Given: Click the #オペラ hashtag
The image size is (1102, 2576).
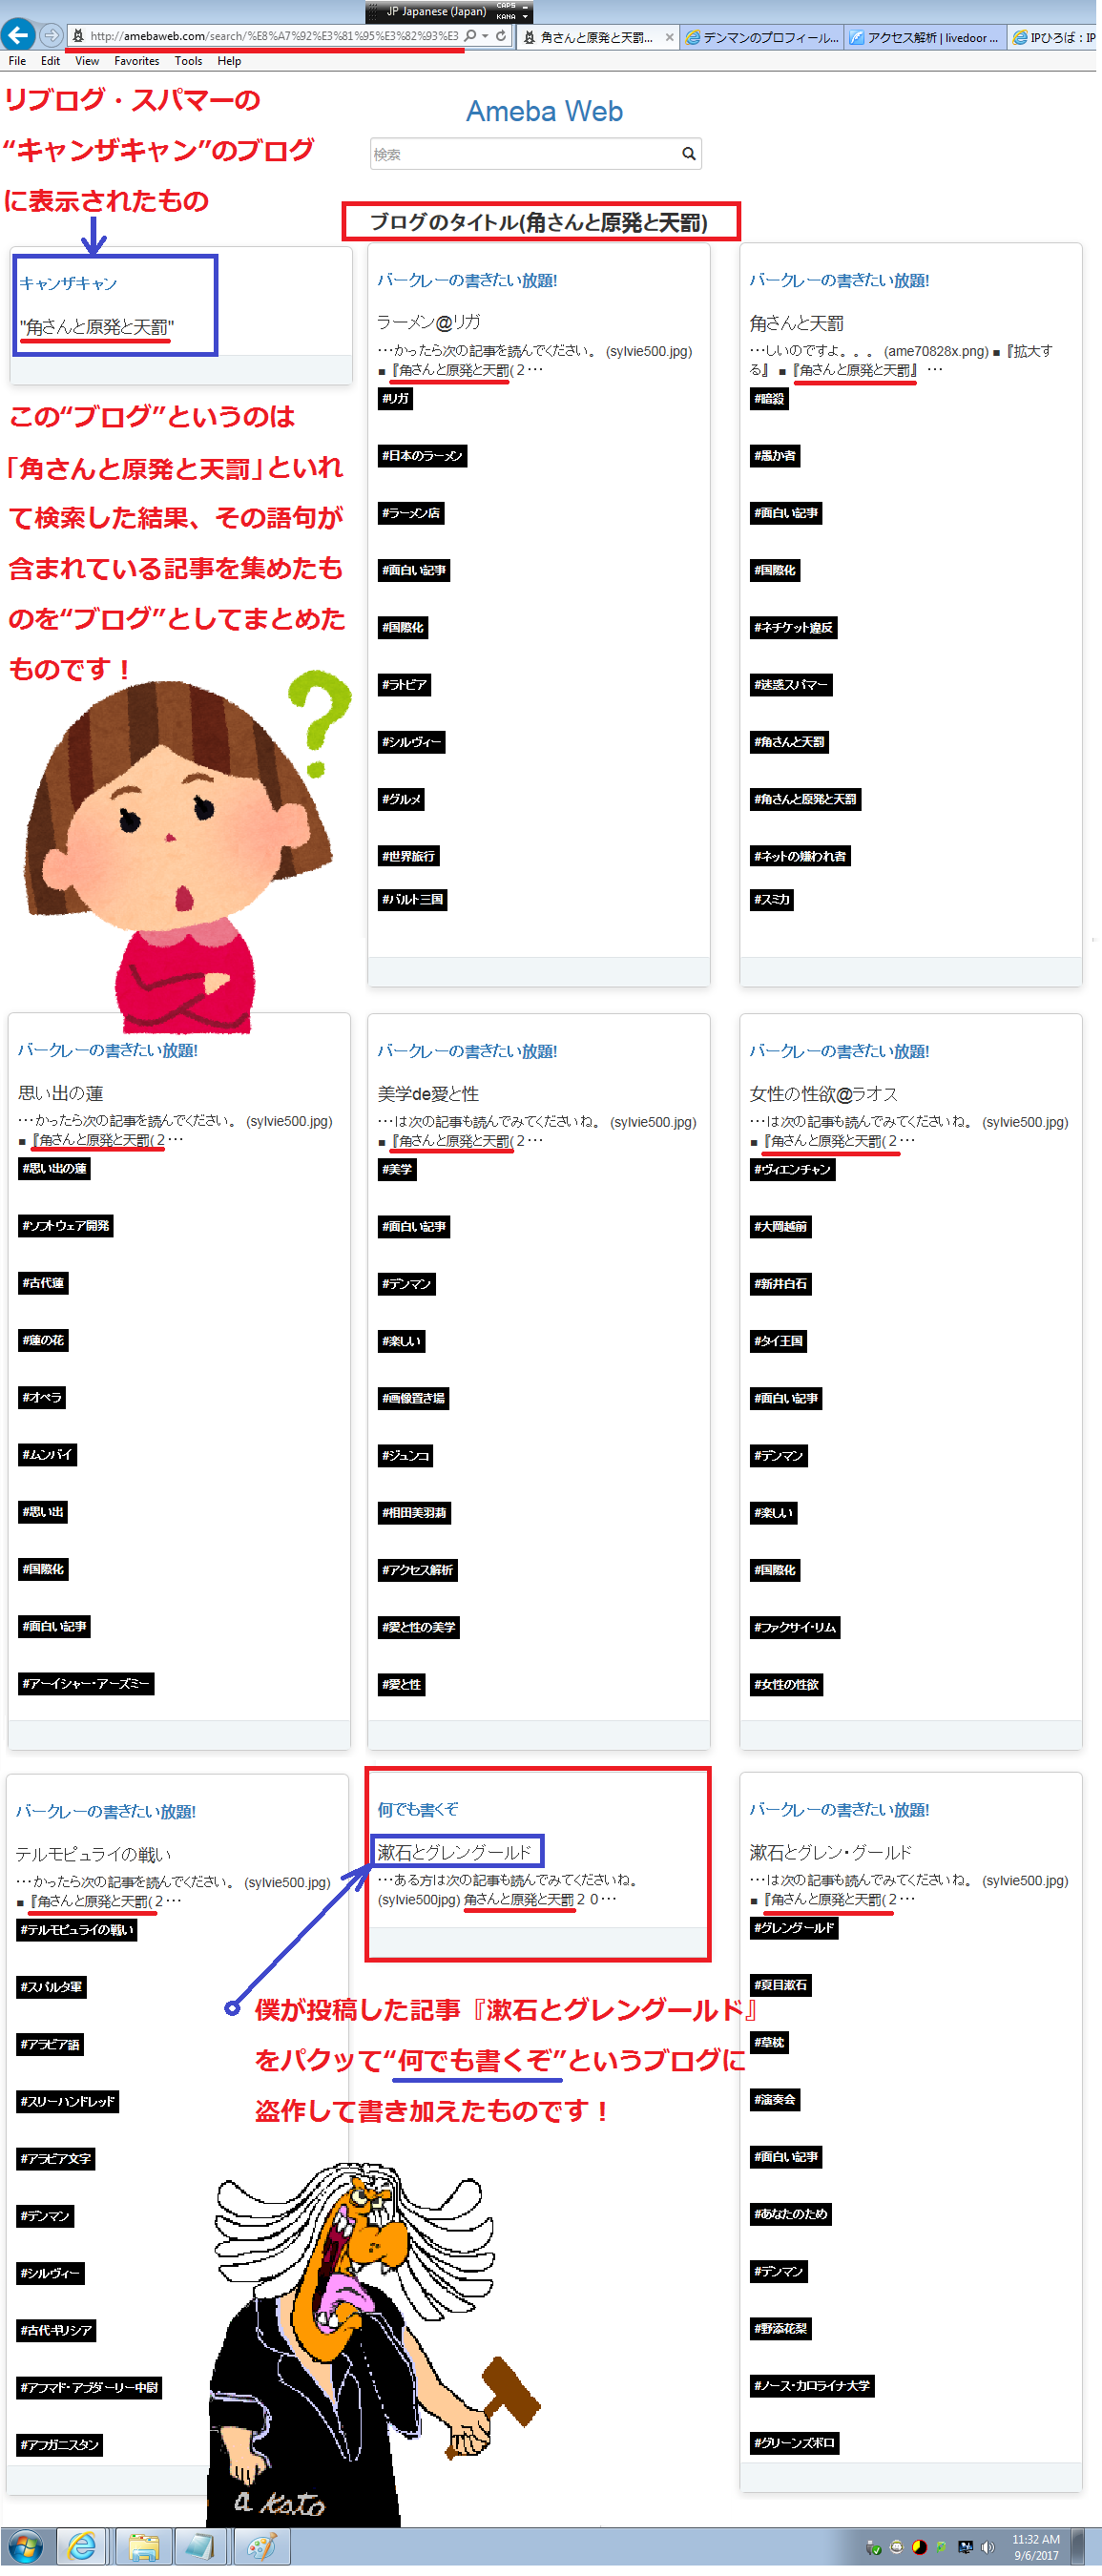Looking at the screenshot, I should (x=42, y=1397).
